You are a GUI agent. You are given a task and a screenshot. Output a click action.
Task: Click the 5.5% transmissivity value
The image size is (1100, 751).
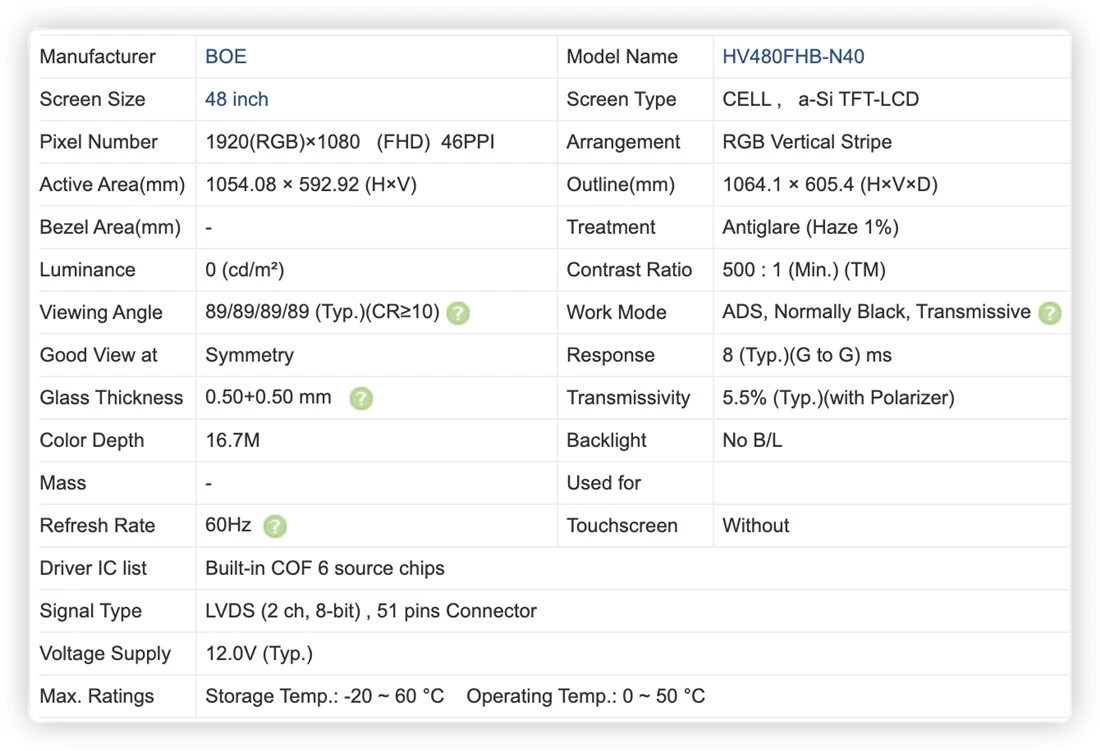[x=838, y=398]
